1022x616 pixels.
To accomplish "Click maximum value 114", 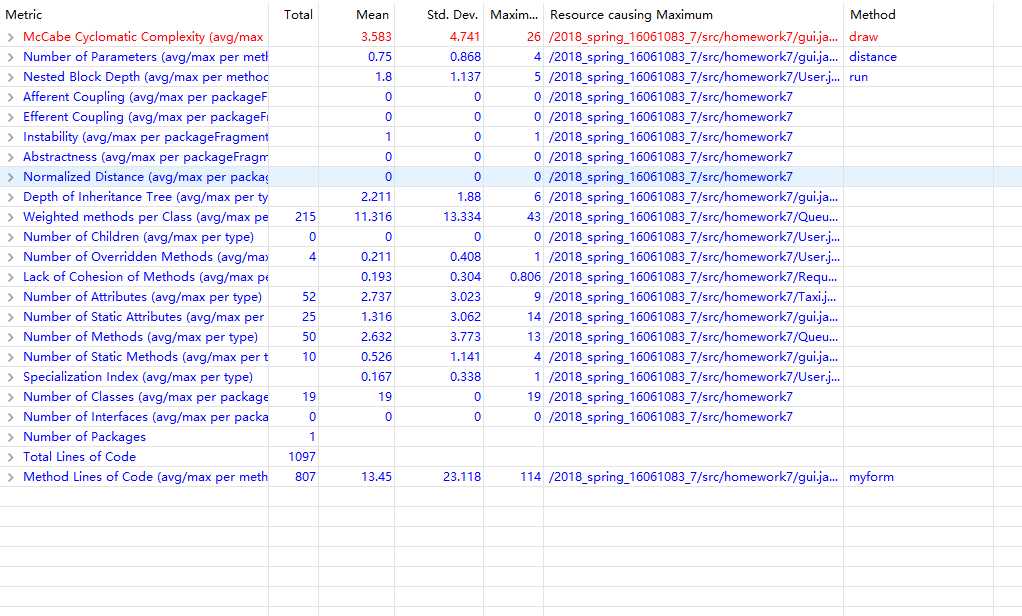I will pyautogui.click(x=530, y=477).
